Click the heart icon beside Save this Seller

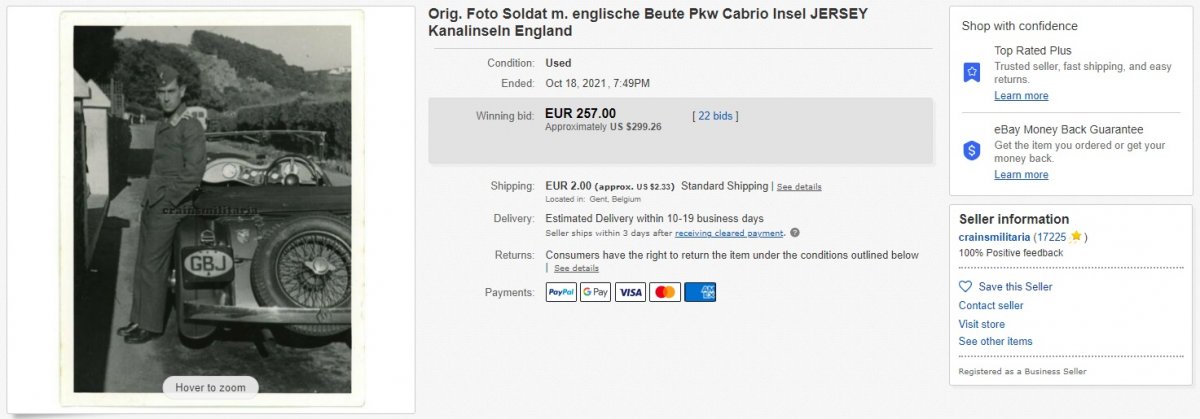click(x=965, y=287)
